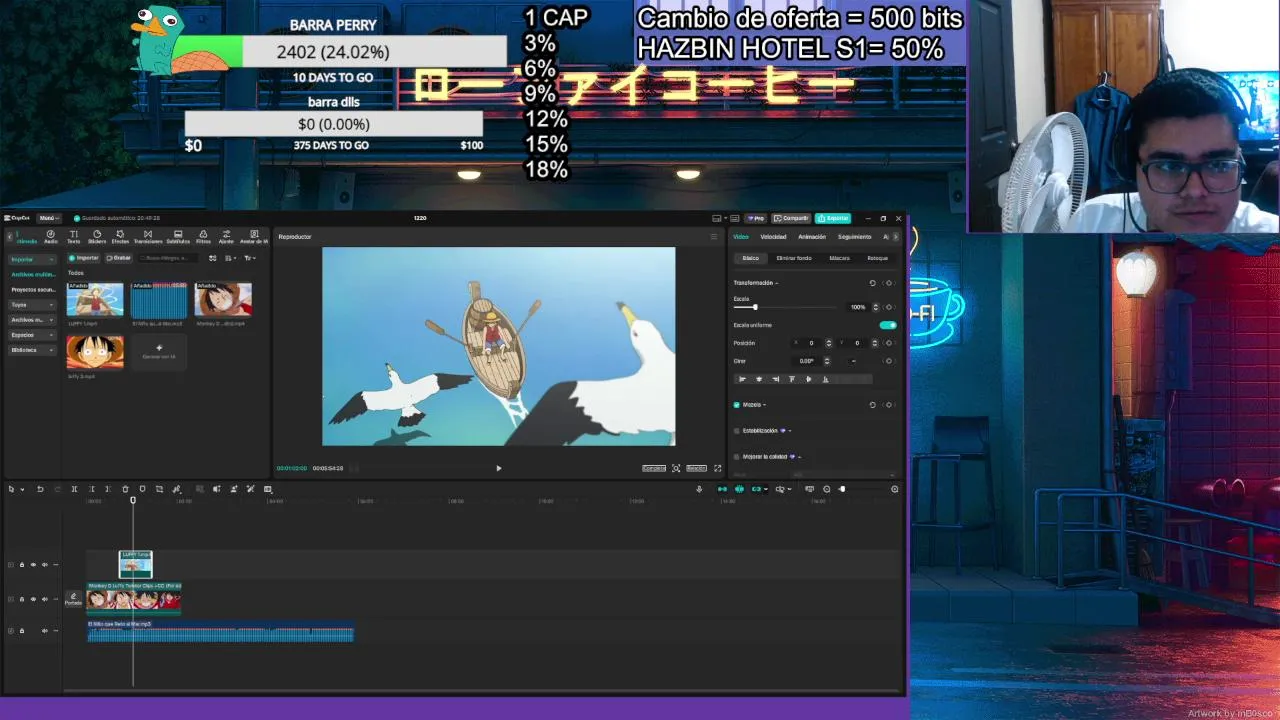Click the timeline zoom slider handle
1280x720 pixels.
[x=842, y=489]
